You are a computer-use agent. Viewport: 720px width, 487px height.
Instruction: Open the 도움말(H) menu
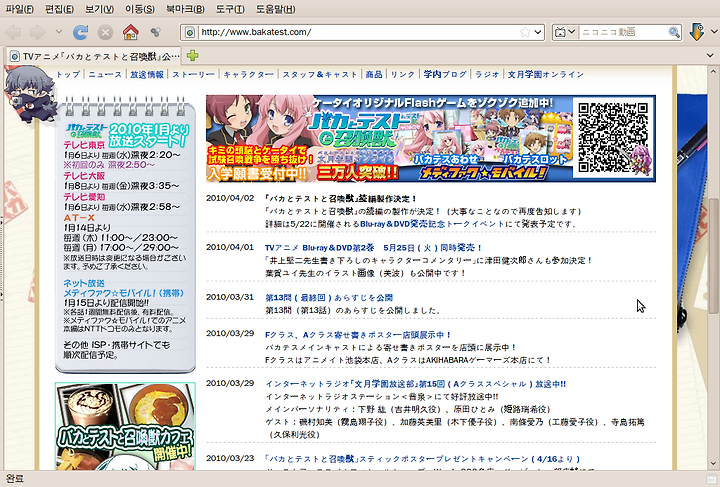(x=276, y=9)
